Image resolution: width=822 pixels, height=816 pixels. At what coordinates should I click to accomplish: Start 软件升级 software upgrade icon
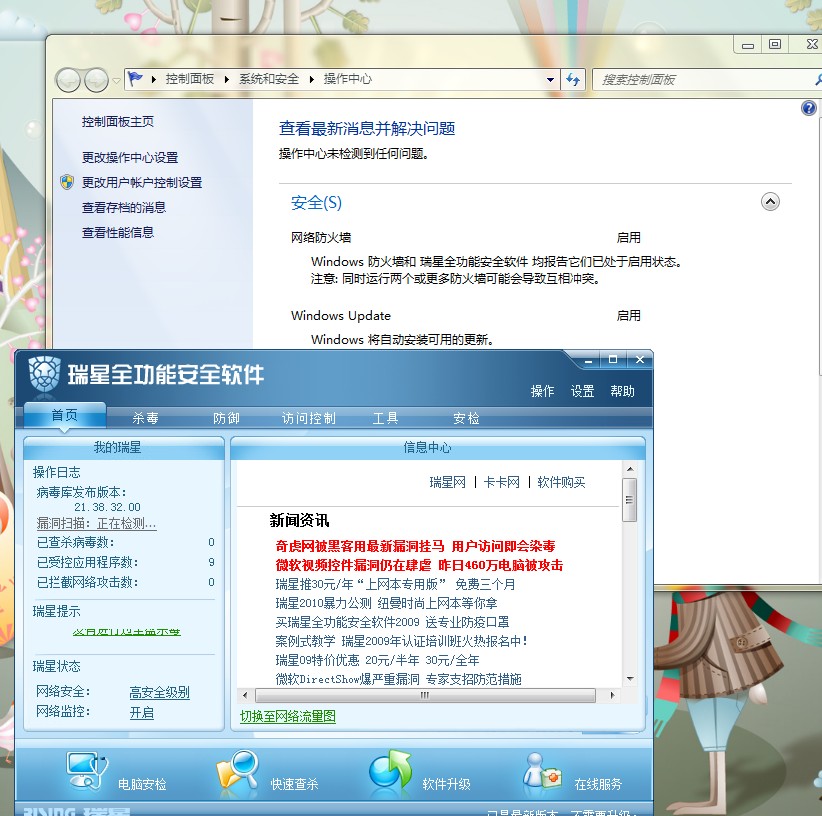391,769
